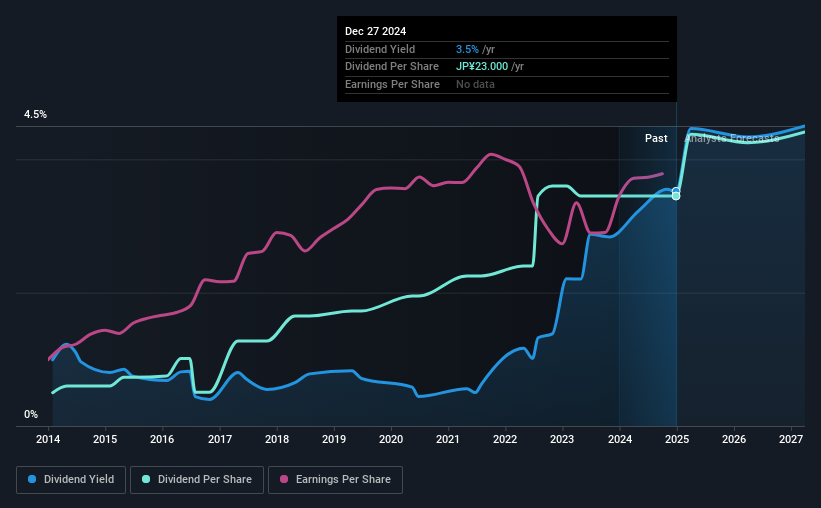Click the Dividend Yield tooltip row label
Screen dimensions: 821x508
point(380,49)
